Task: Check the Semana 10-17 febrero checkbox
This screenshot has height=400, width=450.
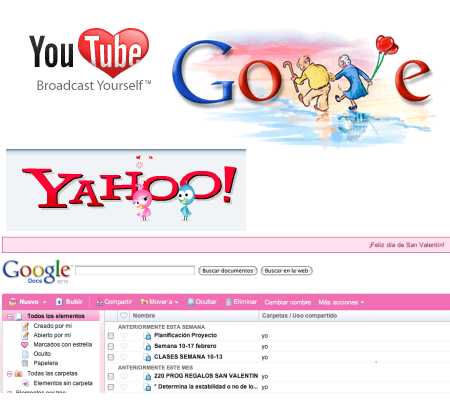Action: click(111, 347)
